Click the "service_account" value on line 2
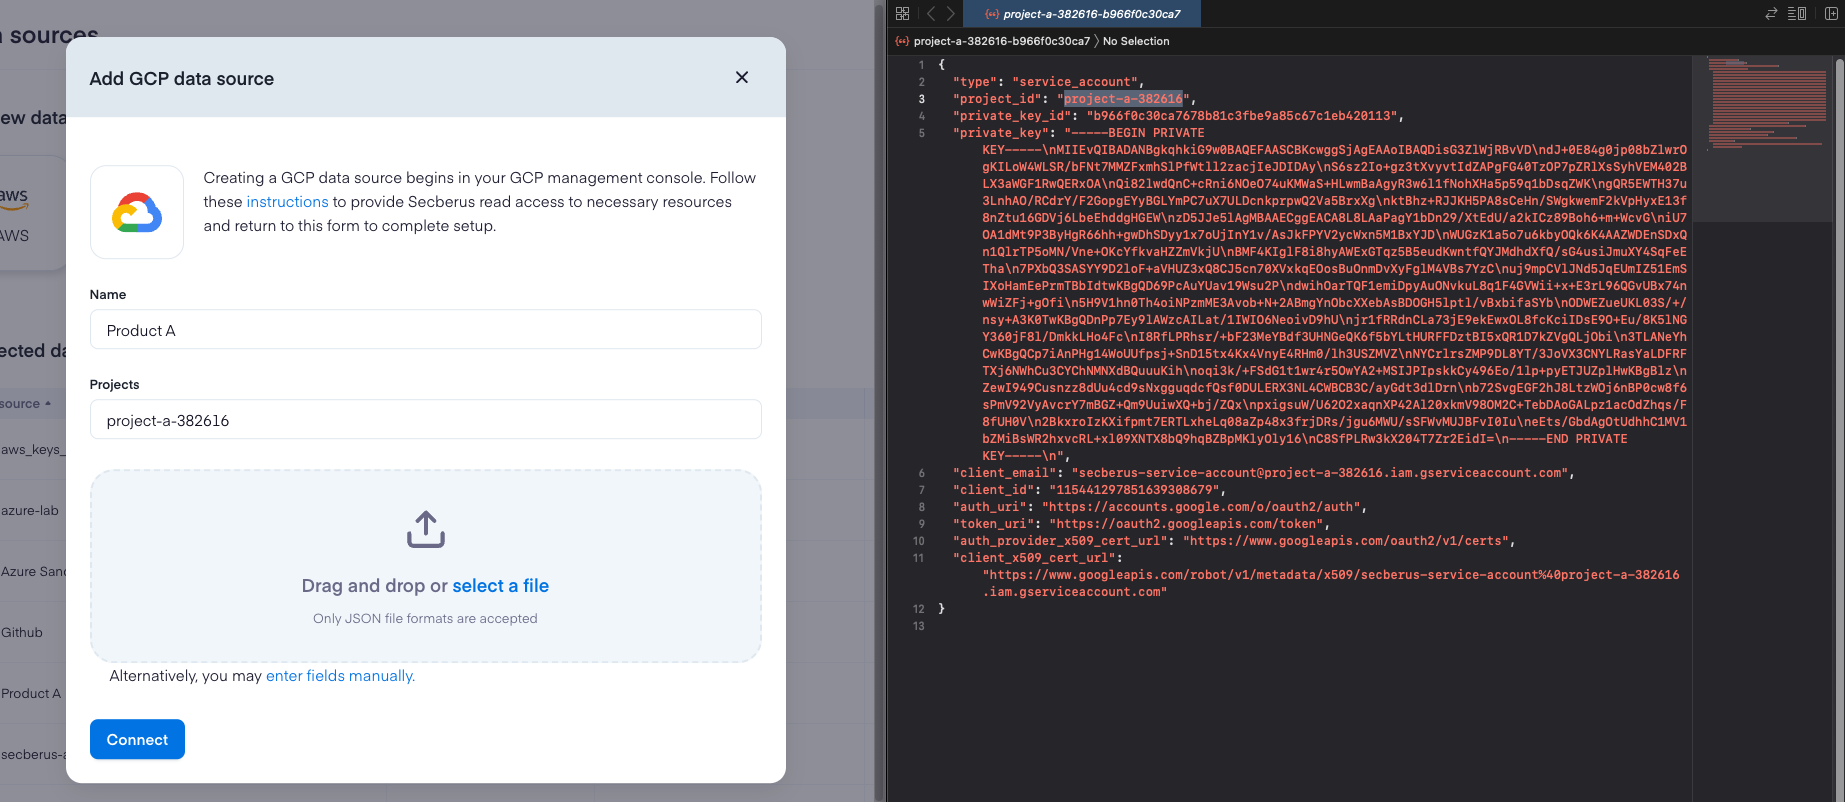 1074,82
